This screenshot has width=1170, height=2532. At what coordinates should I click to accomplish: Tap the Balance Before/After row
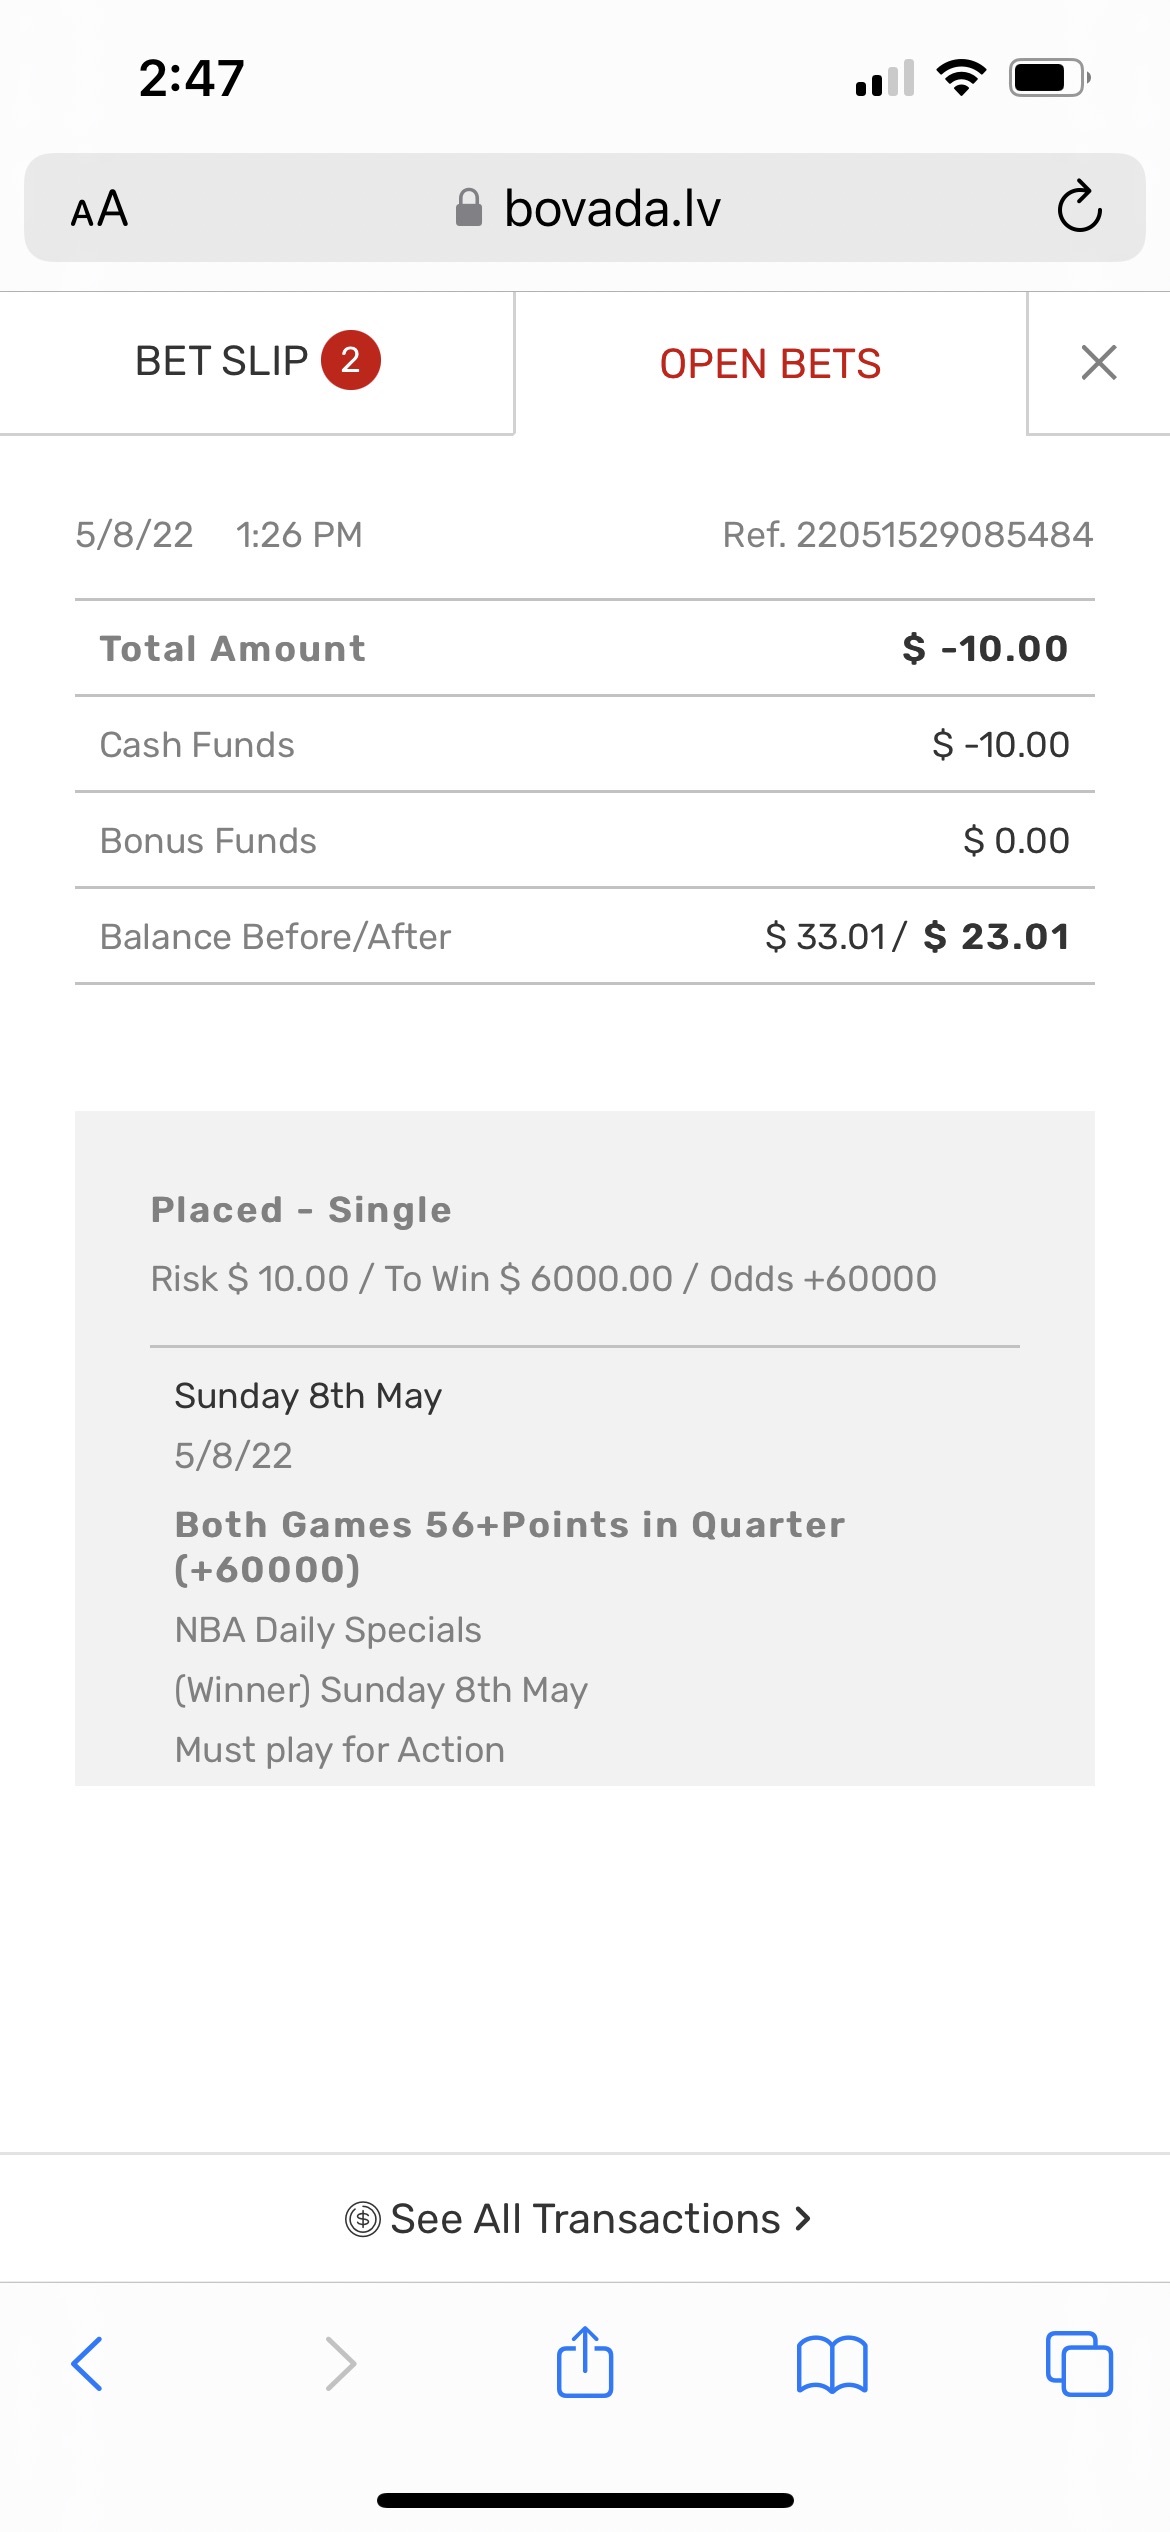coord(584,936)
